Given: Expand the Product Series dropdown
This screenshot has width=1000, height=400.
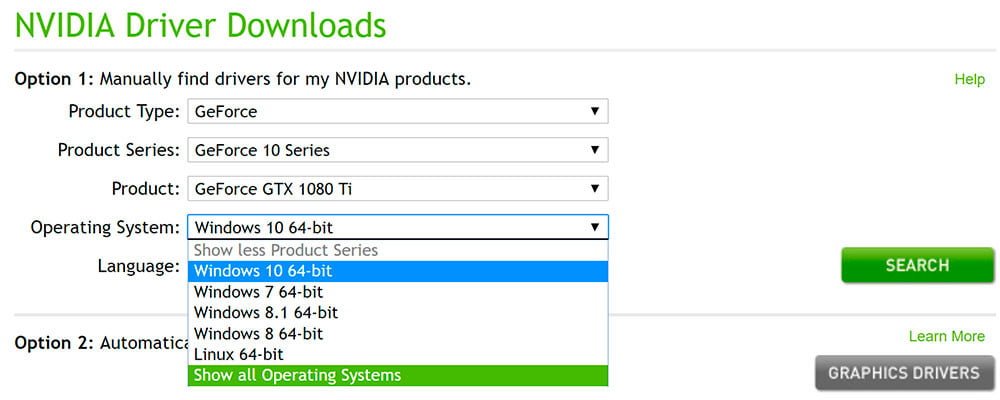Looking at the screenshot, I should pos(397,150).
